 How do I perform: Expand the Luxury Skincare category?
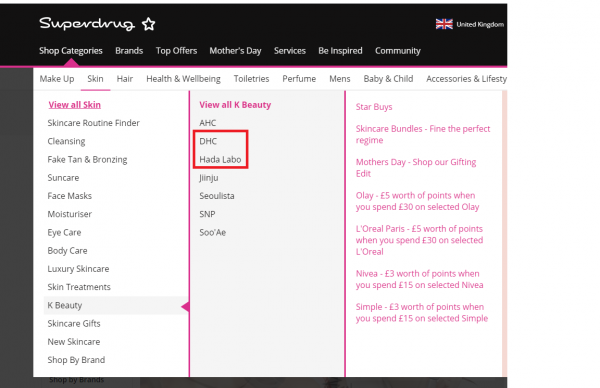tap(78, 269)
